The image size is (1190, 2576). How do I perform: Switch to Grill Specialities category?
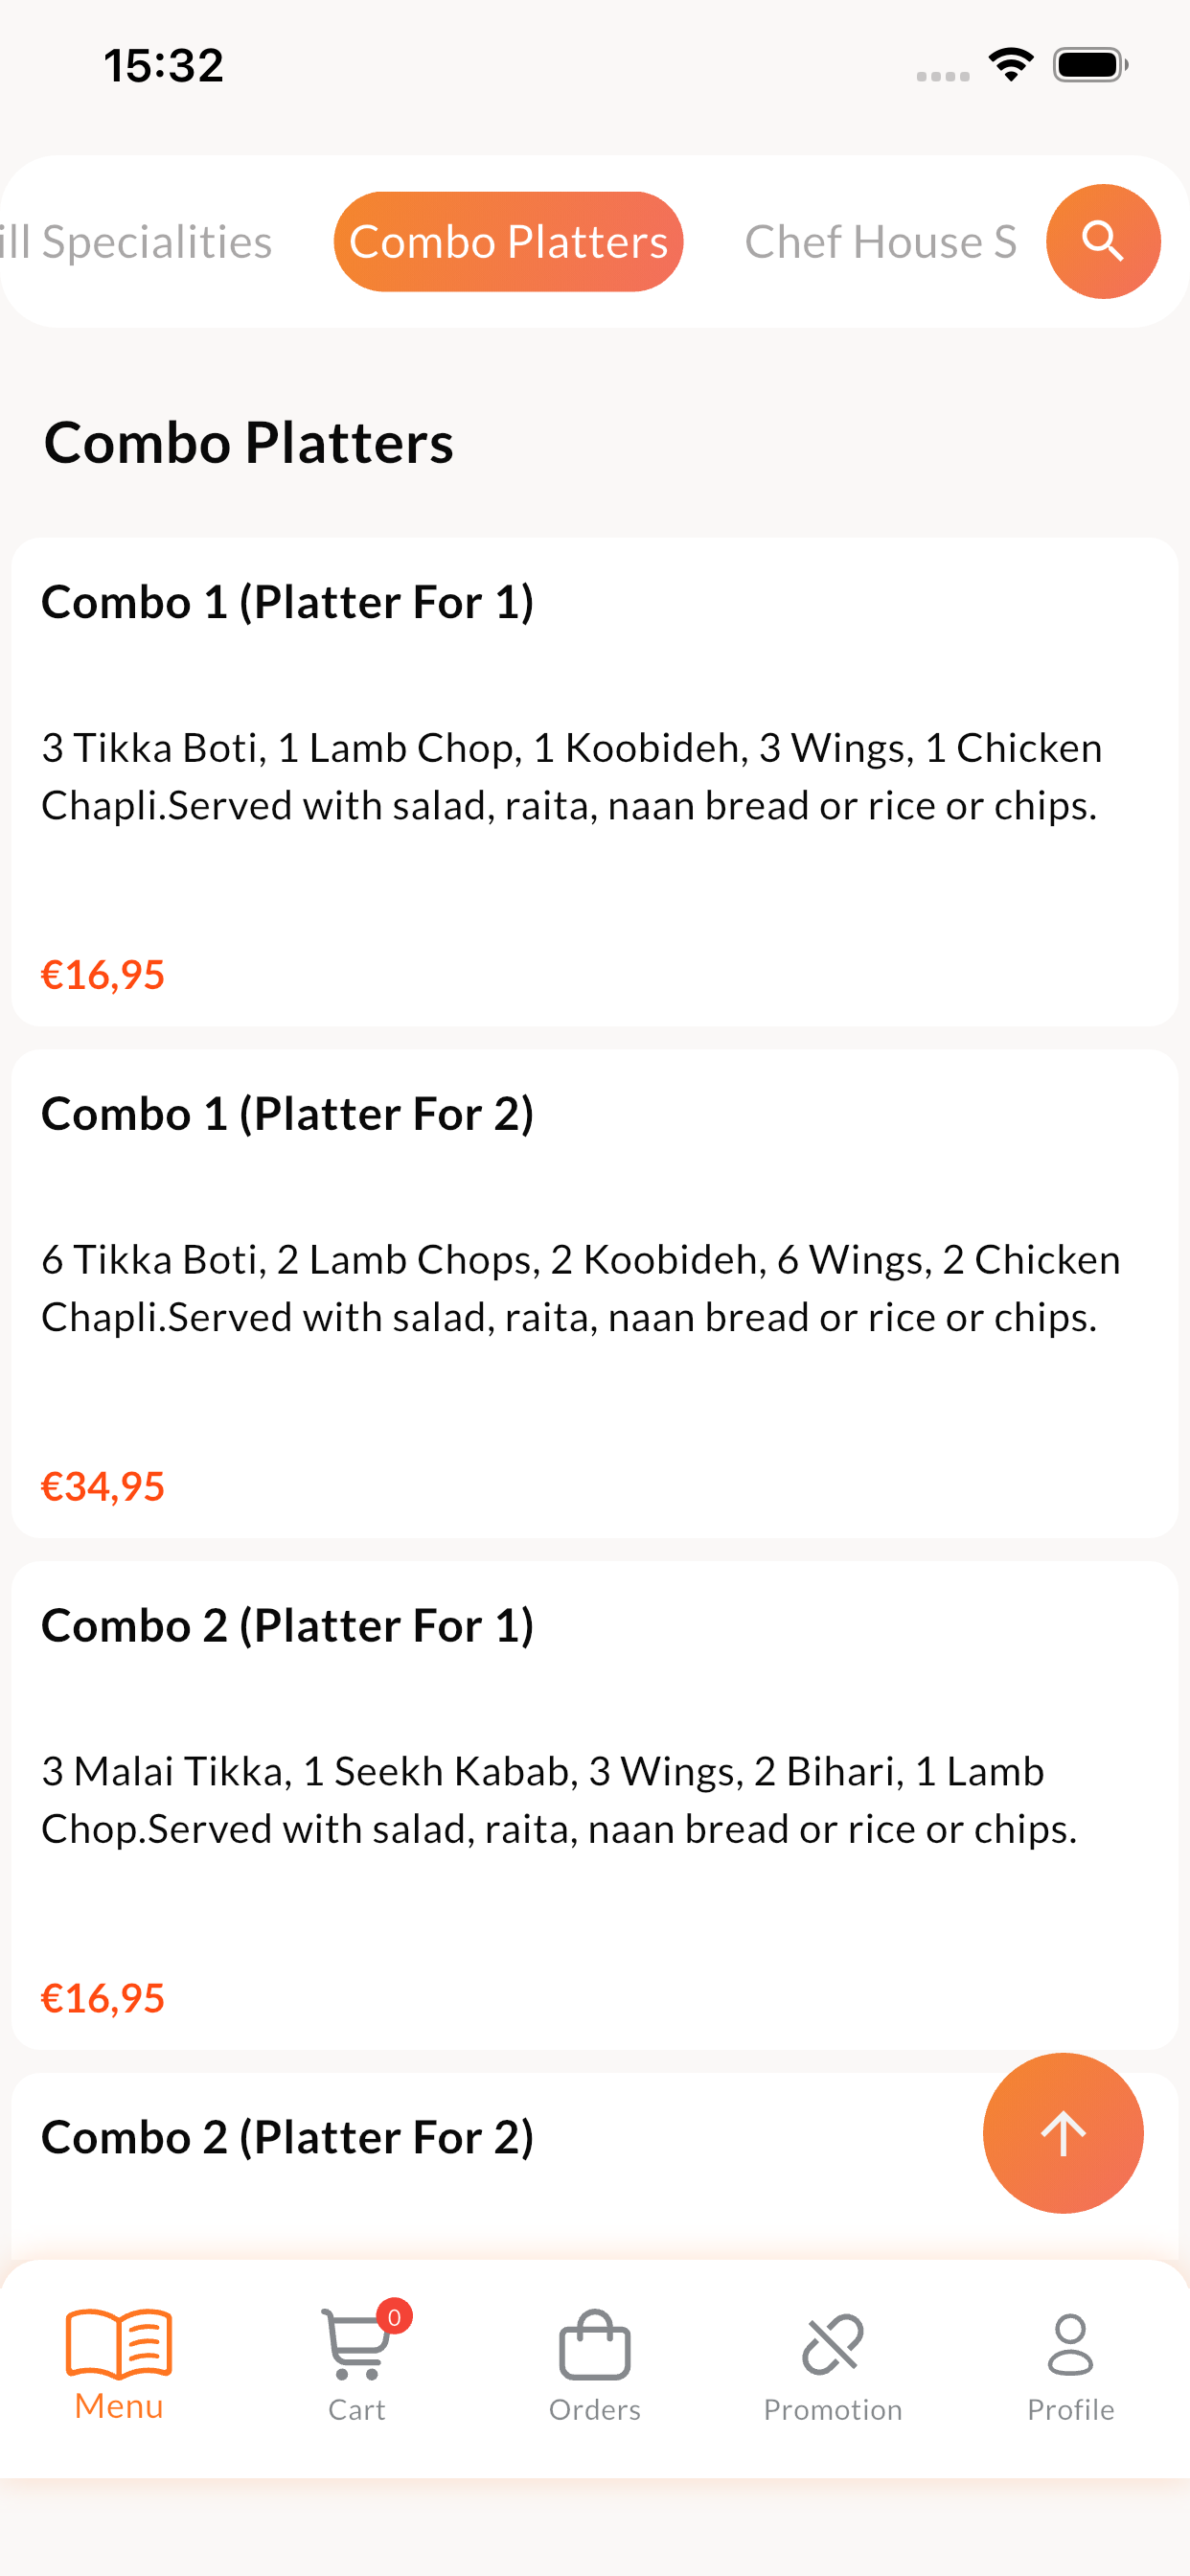tap(136, 241)
